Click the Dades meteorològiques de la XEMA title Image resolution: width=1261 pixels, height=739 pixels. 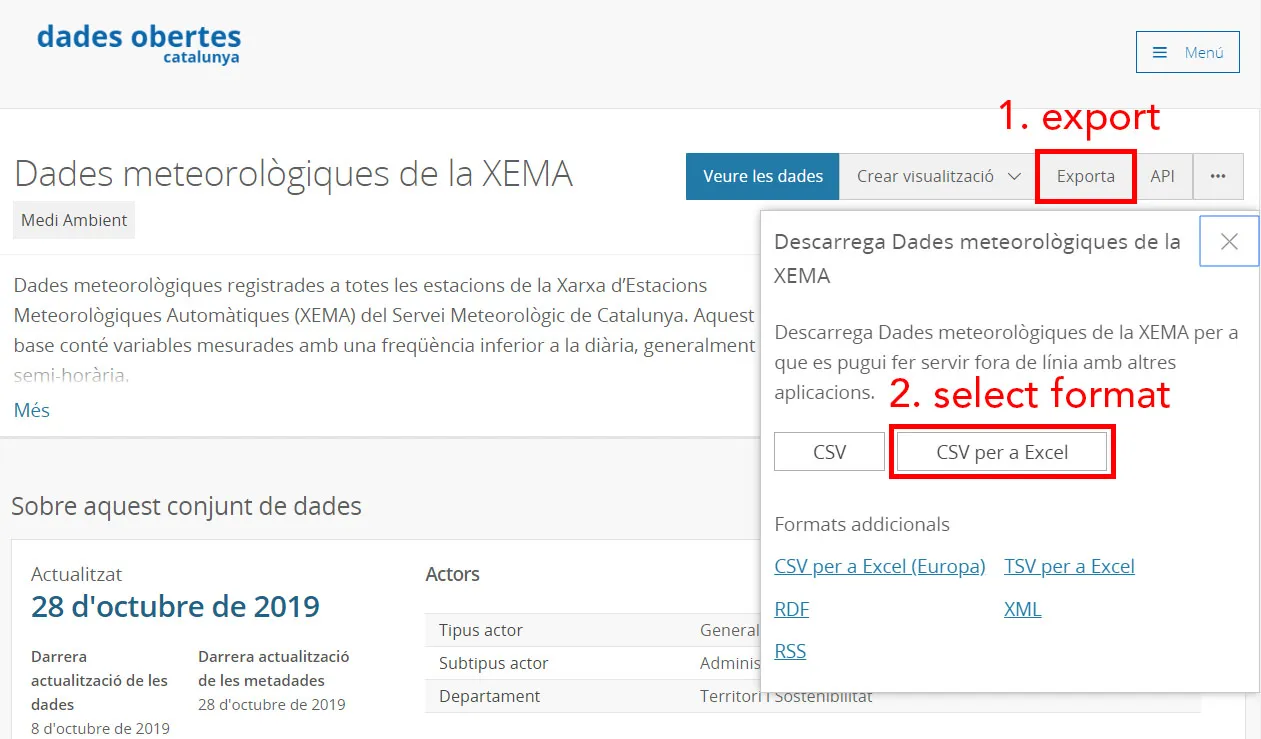pyautogui.click(x=293, y=174)
